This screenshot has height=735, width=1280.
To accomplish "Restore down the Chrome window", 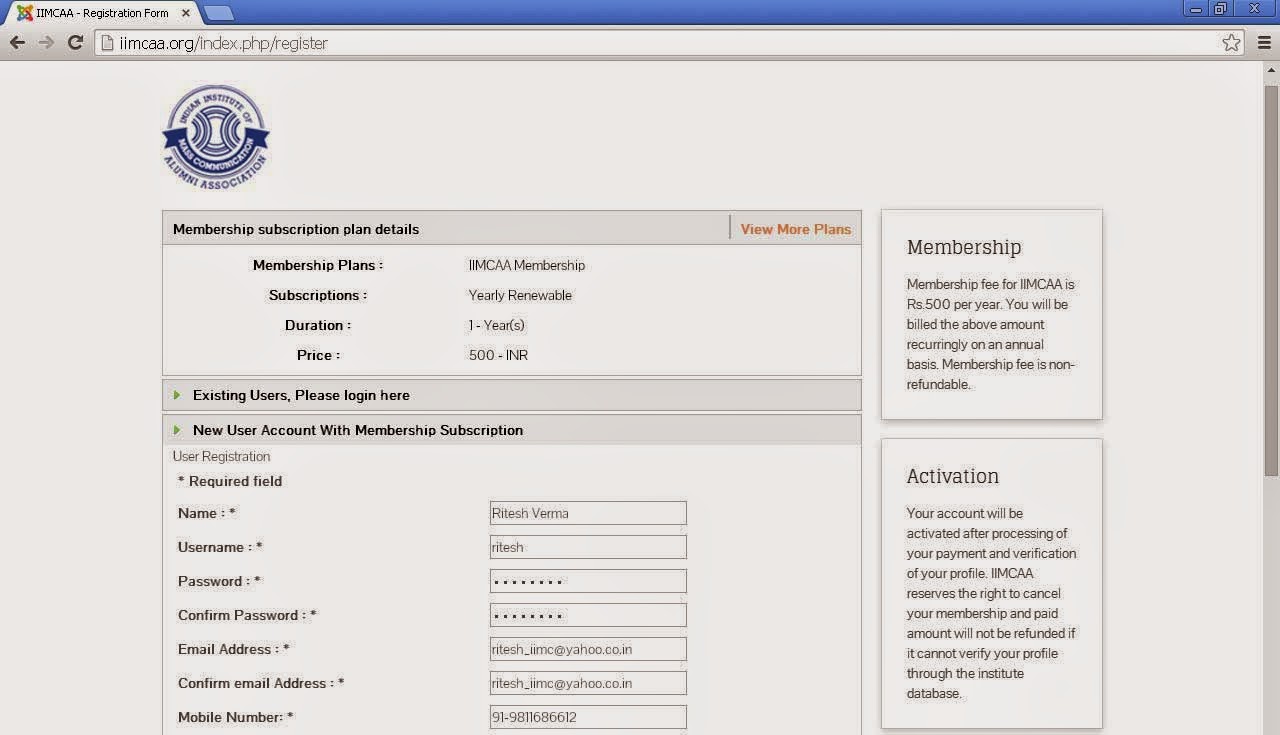I will 1221,9.
